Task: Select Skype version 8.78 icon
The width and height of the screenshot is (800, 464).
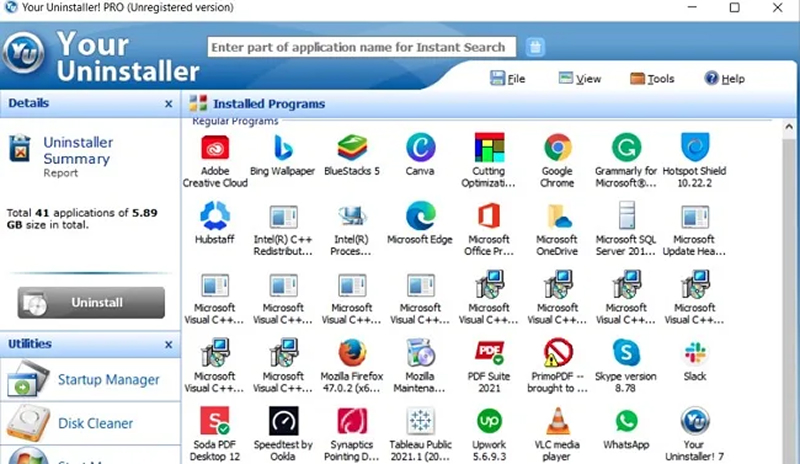Action: pos(626,353)
